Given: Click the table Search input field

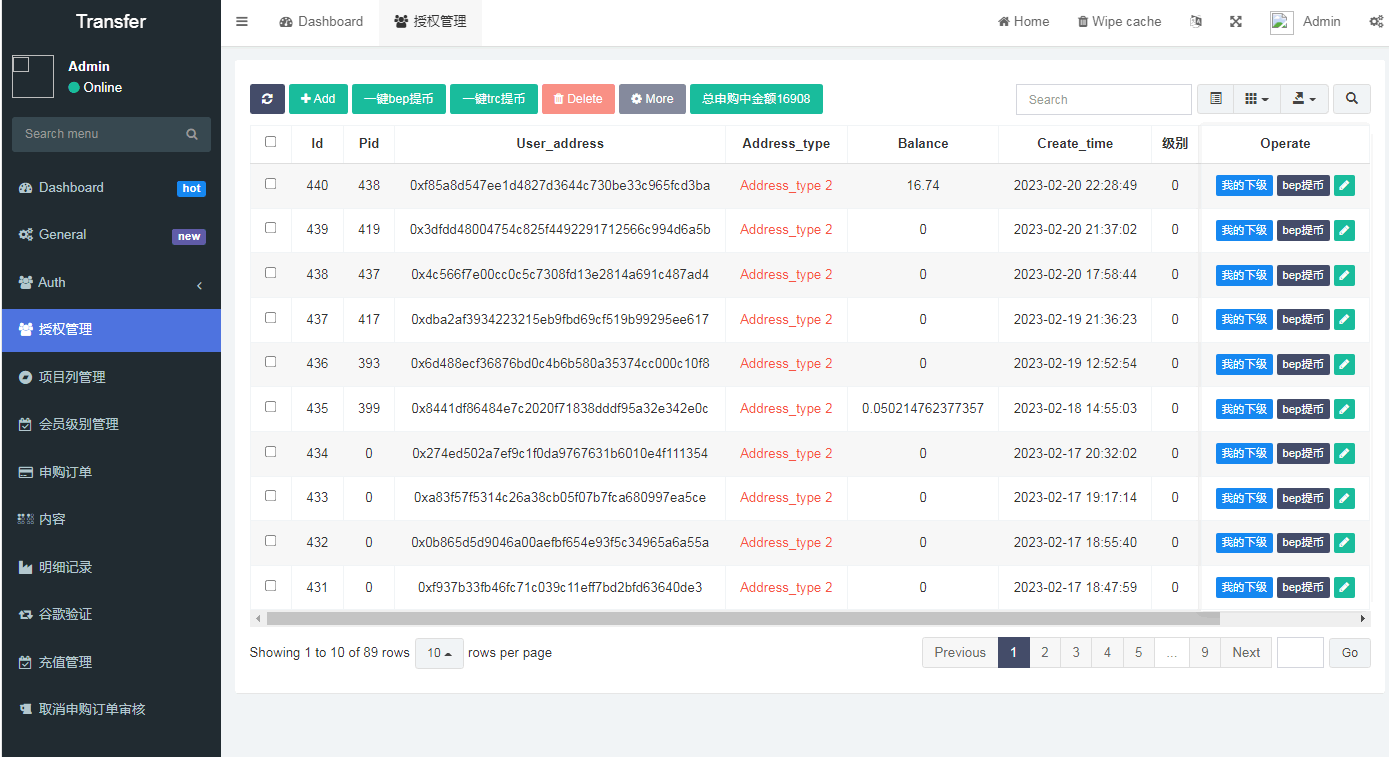Looking at the screenshot, I should tap(1103, 99).
